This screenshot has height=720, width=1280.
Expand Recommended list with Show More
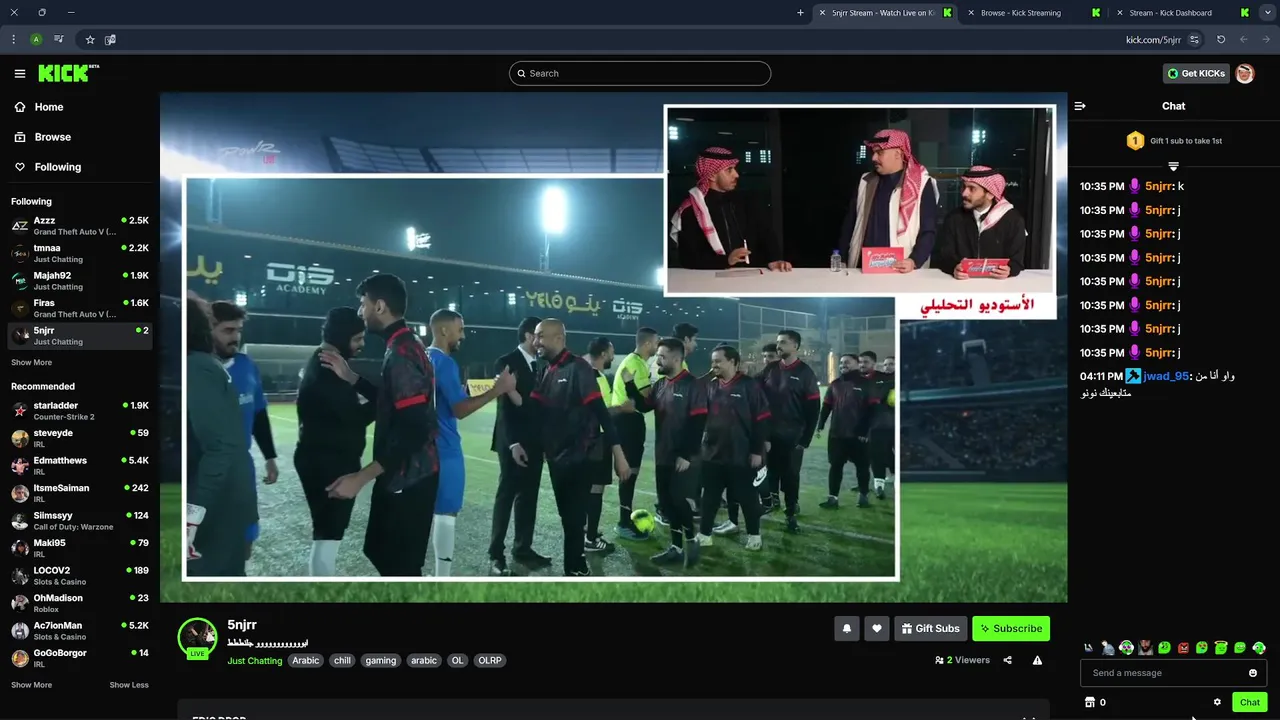point(31,685)
